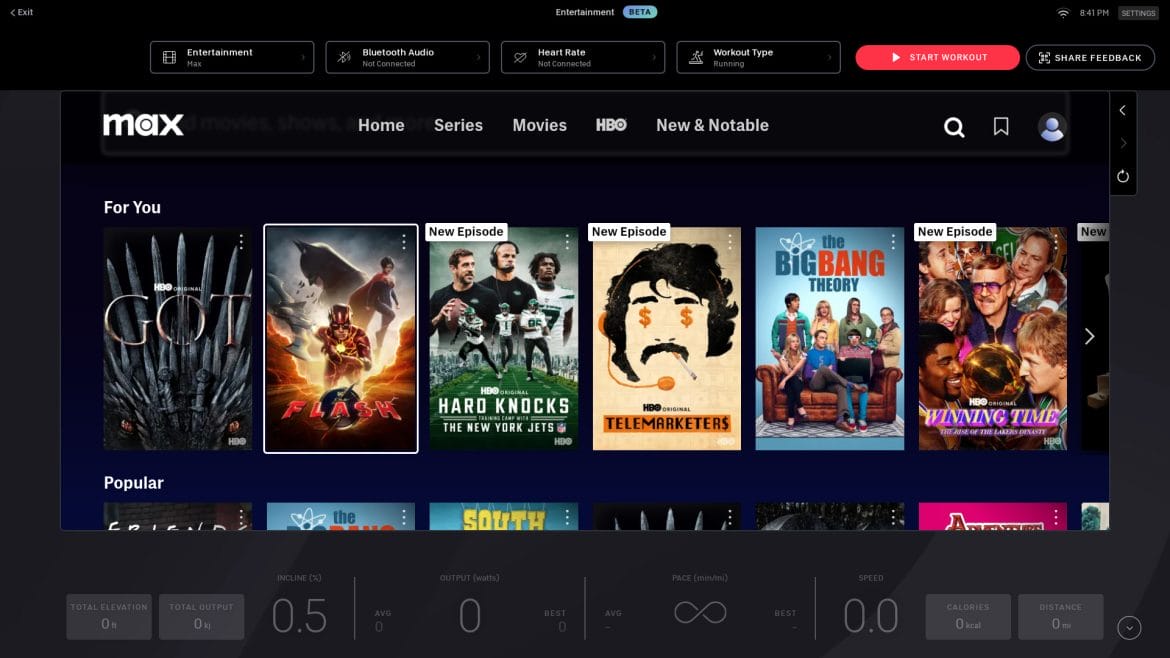The image size is (1170, 658).
Task: Open Max search icon
Action: click(x=954, y=127)
